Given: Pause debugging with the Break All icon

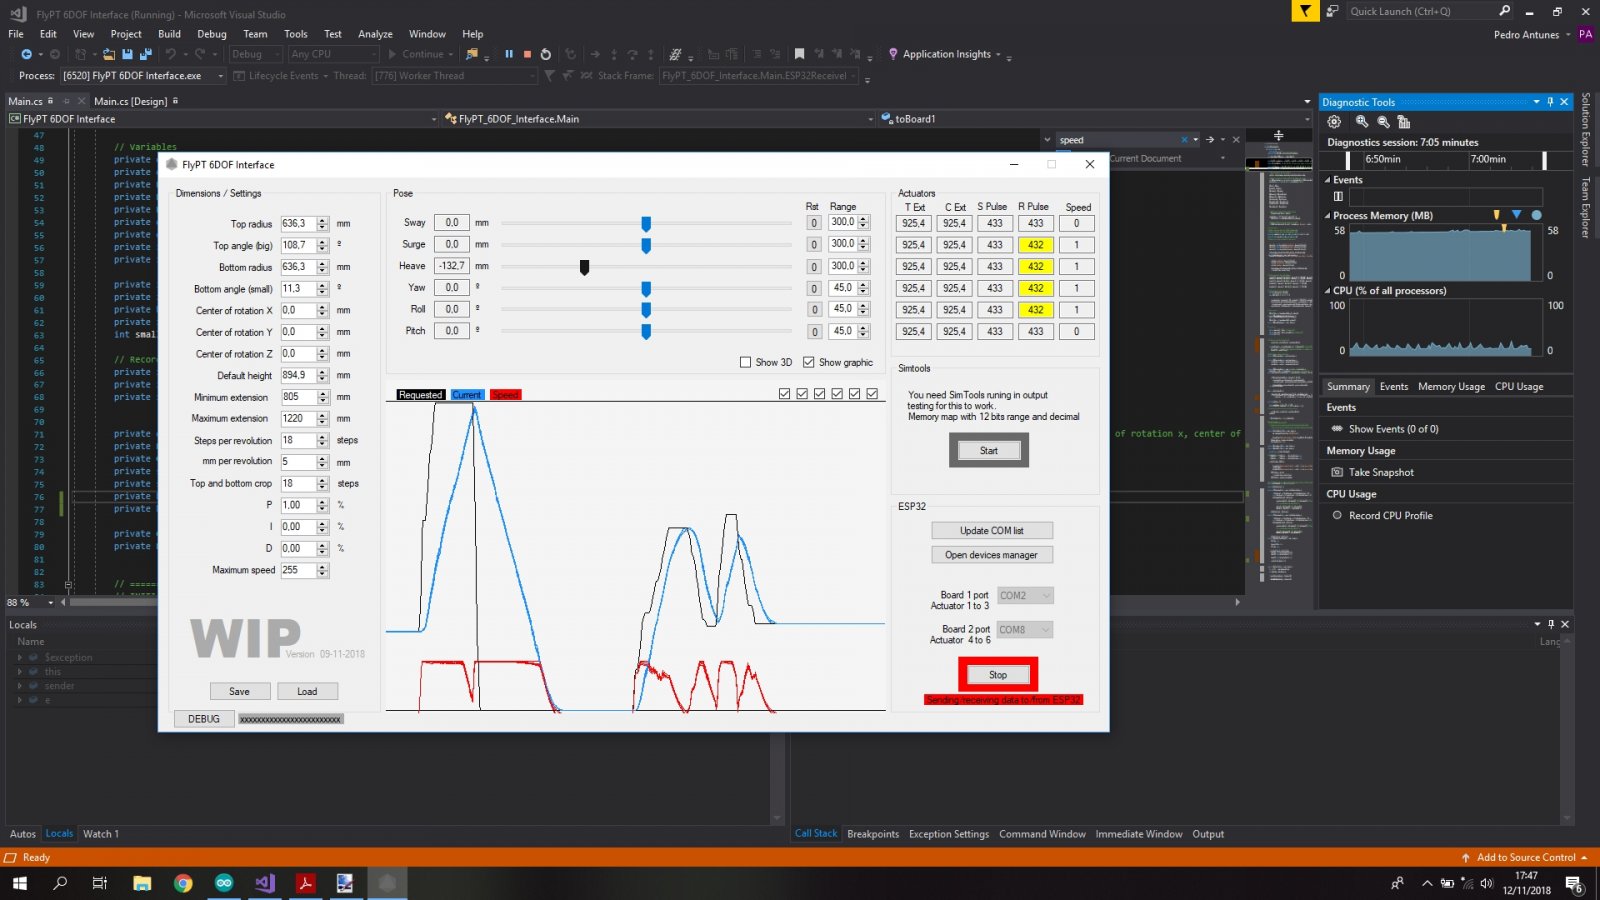Looking at the screenshot, I should point(509,54).
